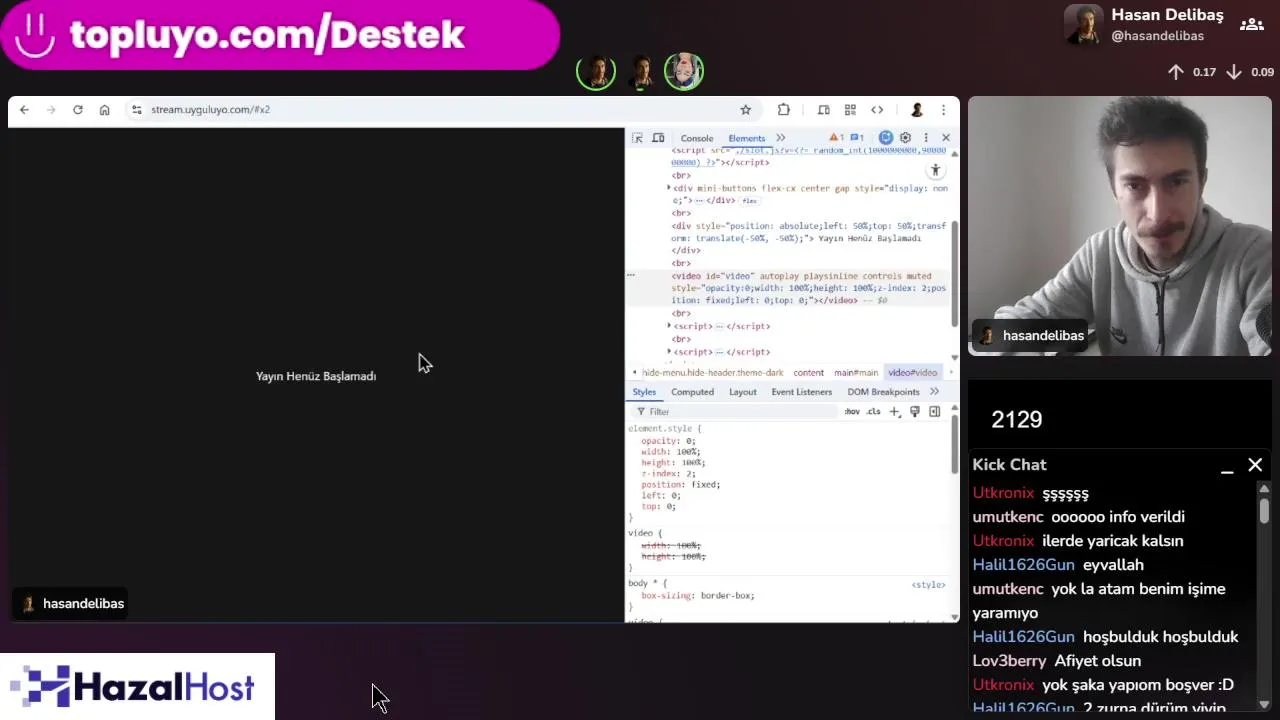Show more Styles sidebar tabs
The width and height of the screenshot is (1280, 720).
[x=934, y=392]
